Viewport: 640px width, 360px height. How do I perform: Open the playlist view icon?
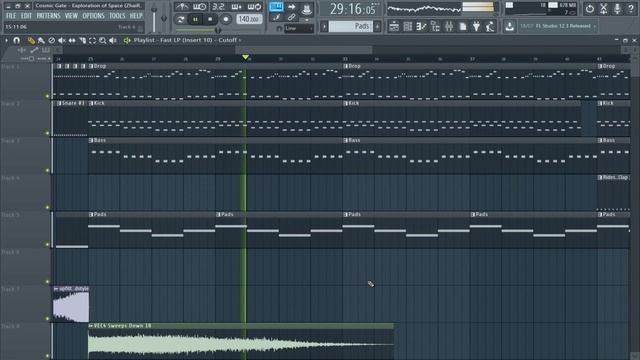pyautogui.click(x=394, y=27)
